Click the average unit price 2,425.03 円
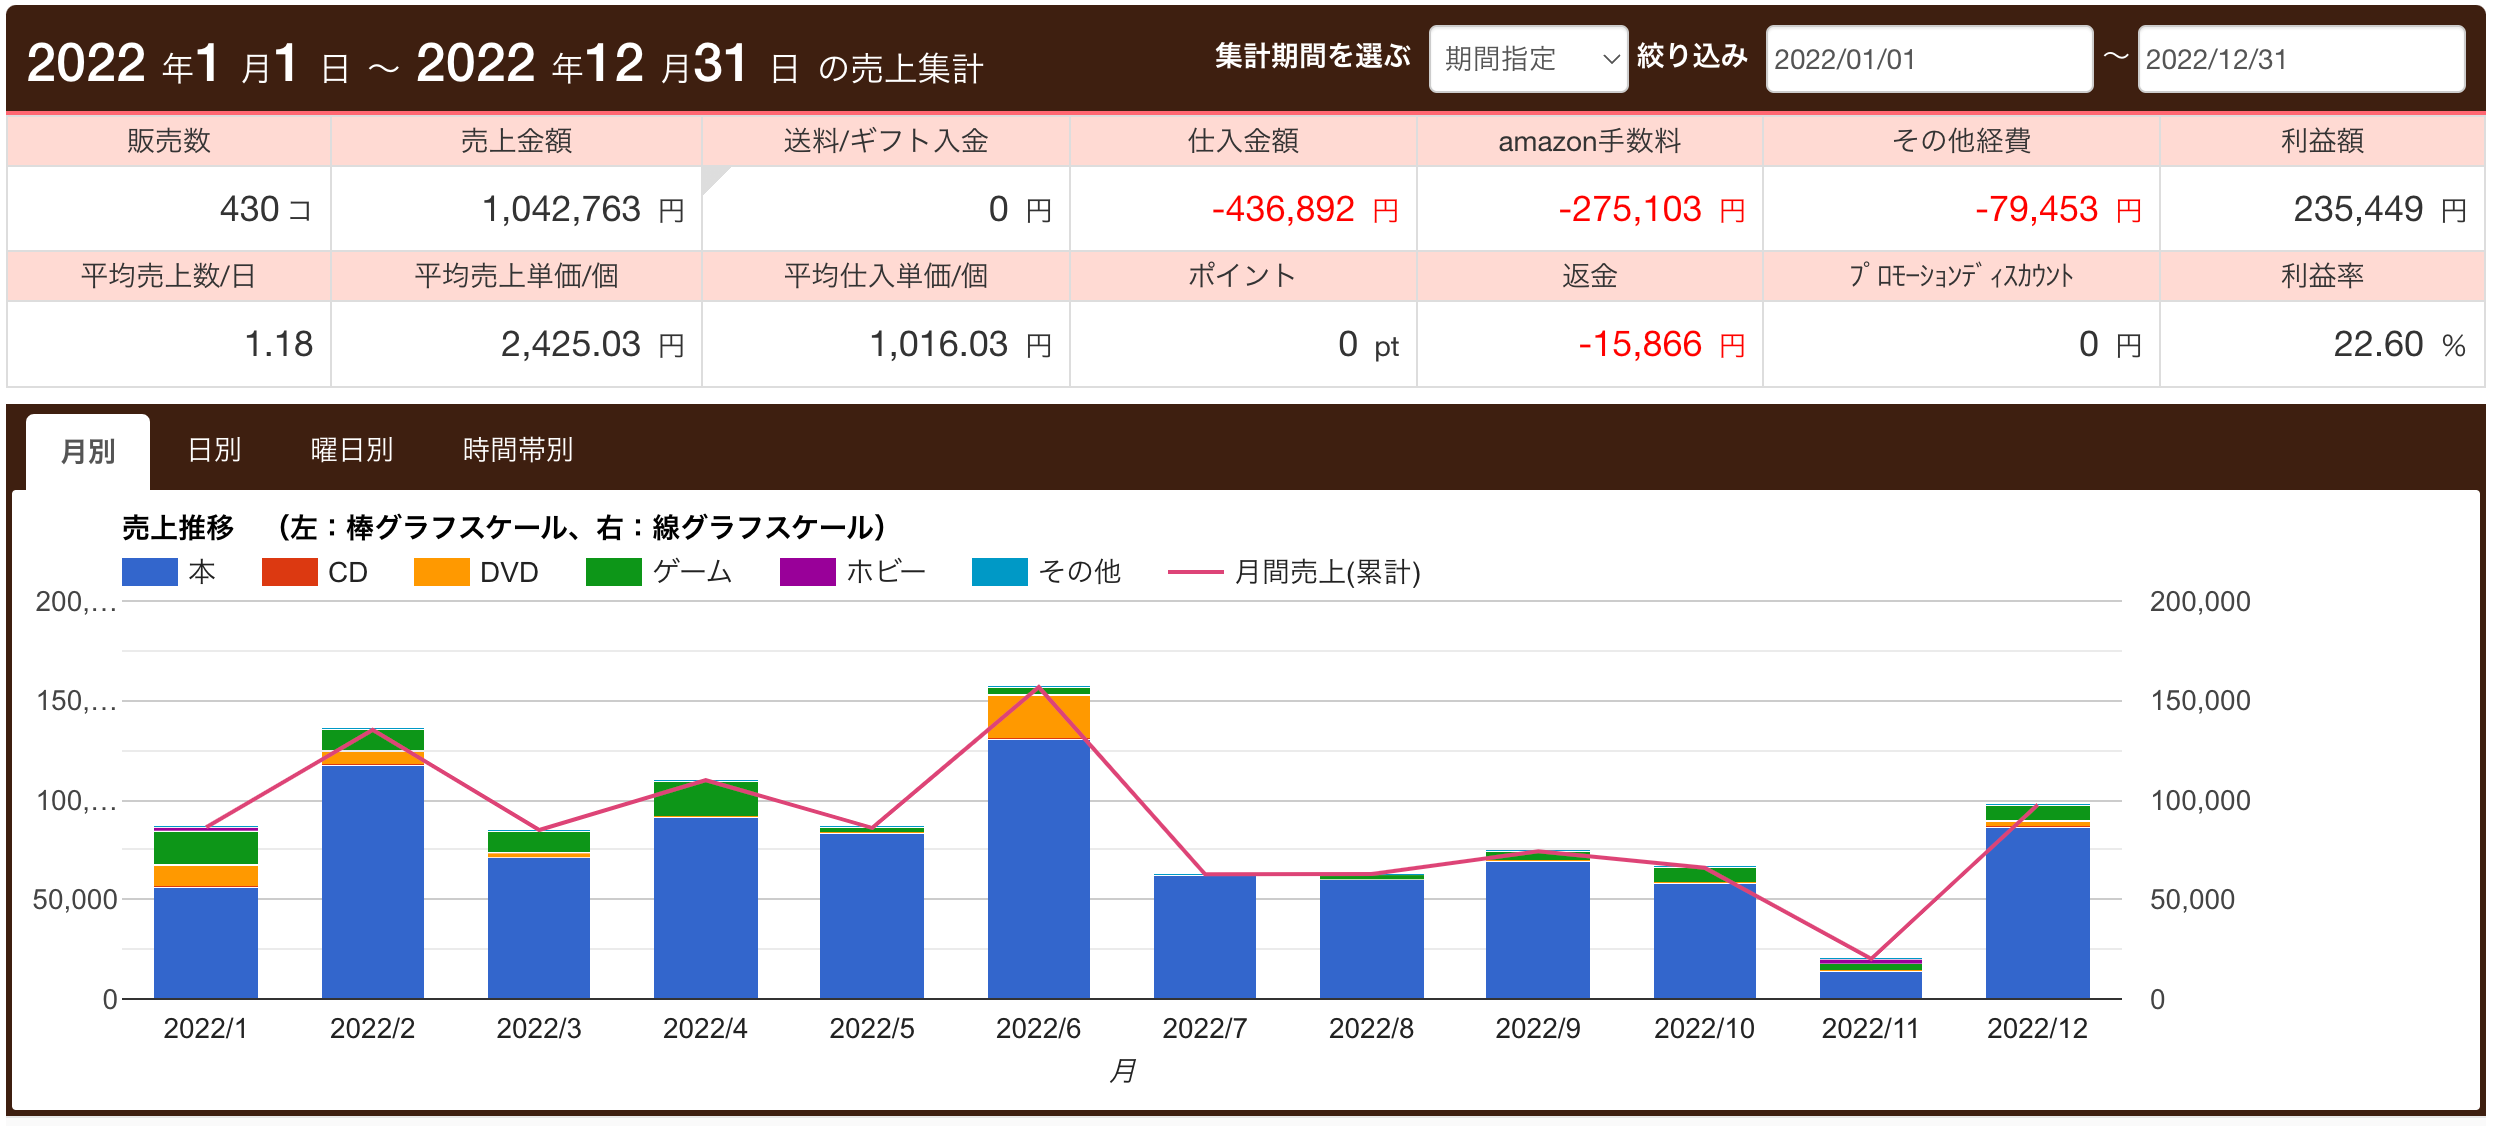2494x1126 pixels. coord(592,345)
